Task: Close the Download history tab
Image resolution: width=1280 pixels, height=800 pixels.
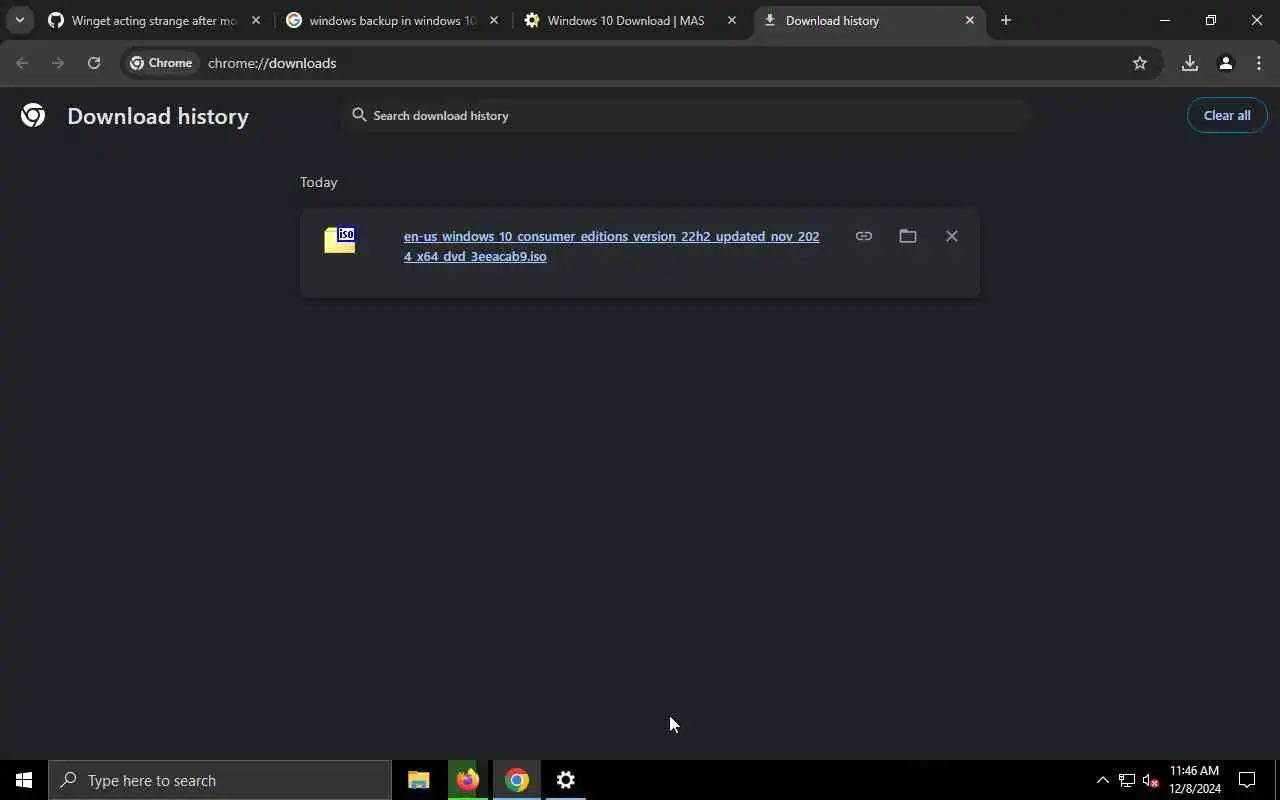Action: coord(970,20)
